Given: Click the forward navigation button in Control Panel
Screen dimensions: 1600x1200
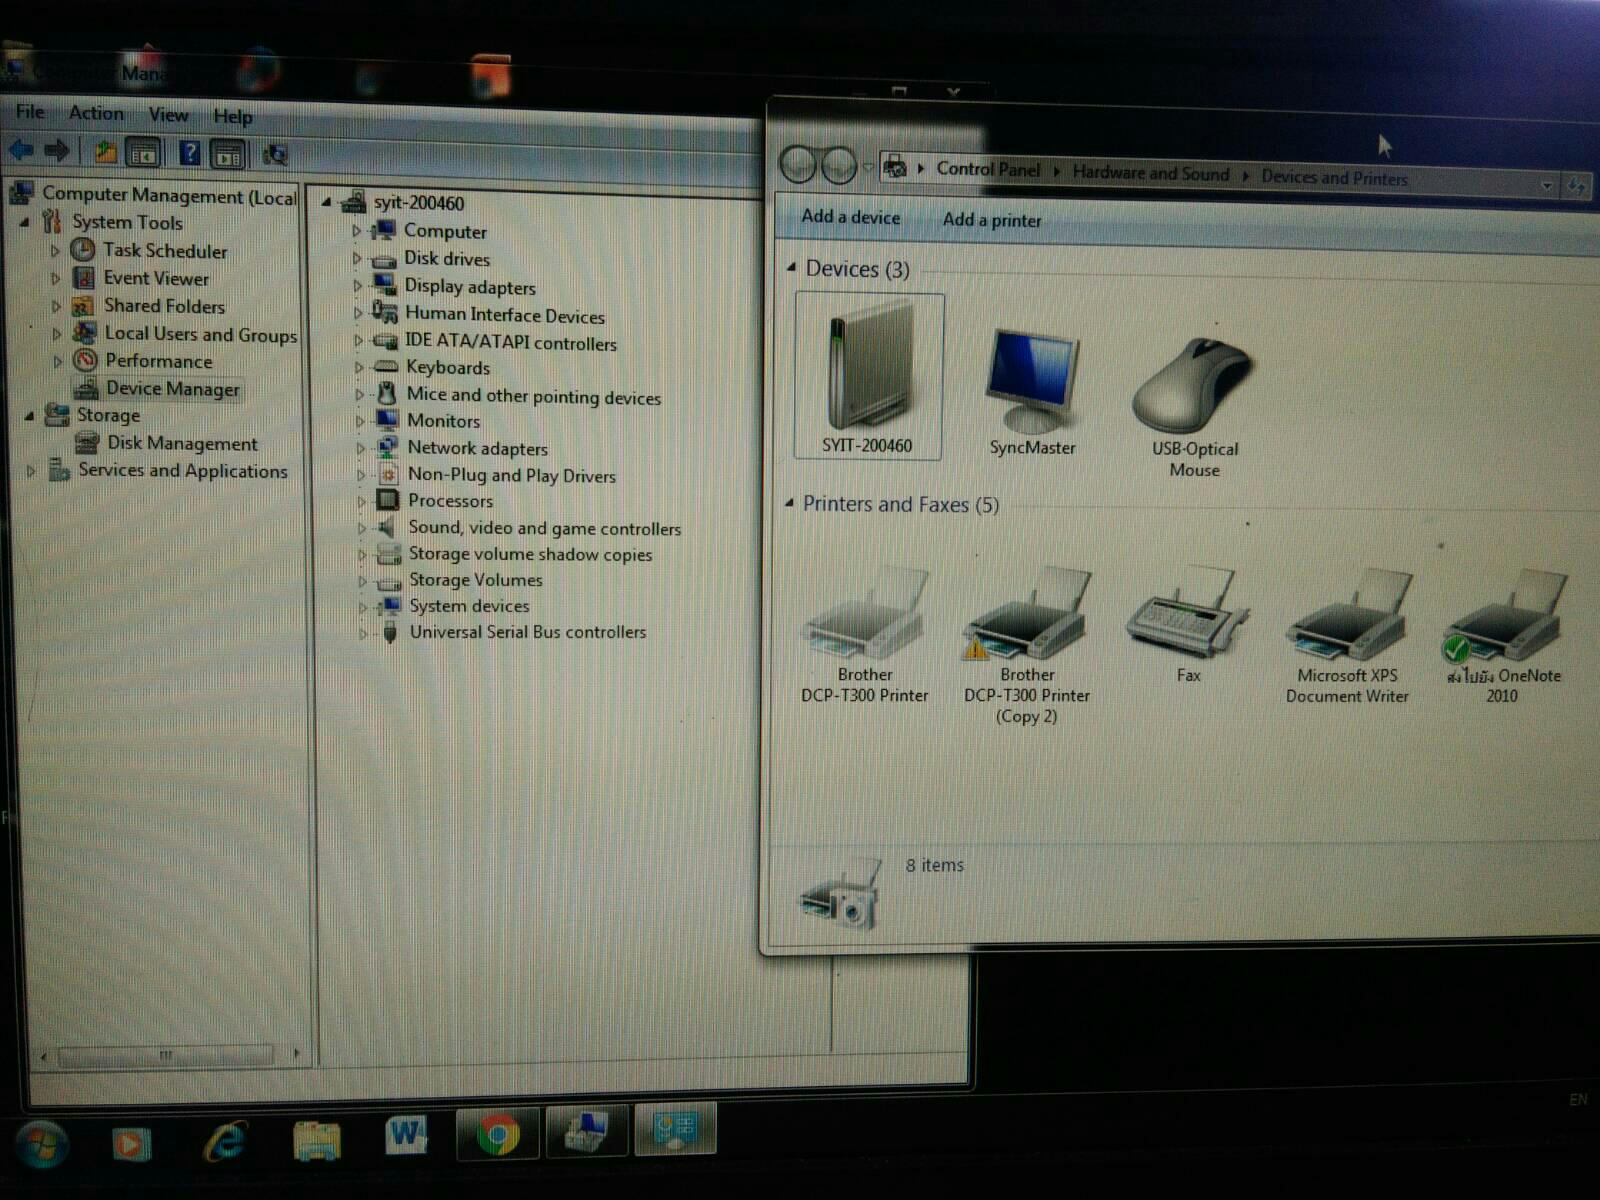Looking at the screenshot, I should point(837,165).
